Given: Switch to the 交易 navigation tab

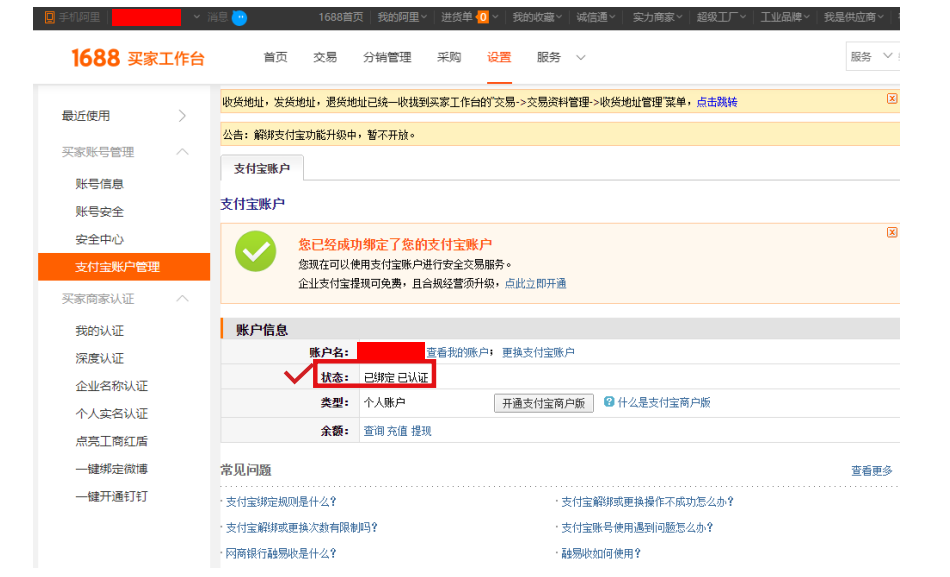Looking at the screenshot, I should click(325, 57).
